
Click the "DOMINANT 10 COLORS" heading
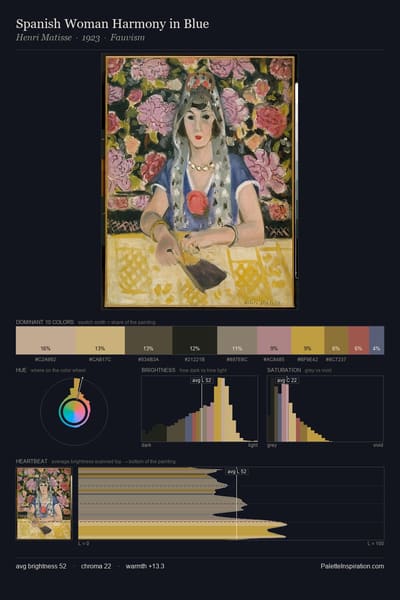(x=45, y=322)
